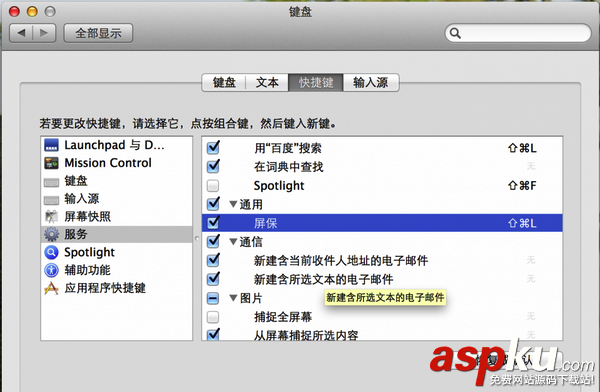
Task: Select the 在词典中查找 service row
Action: [x=382, y=167]
